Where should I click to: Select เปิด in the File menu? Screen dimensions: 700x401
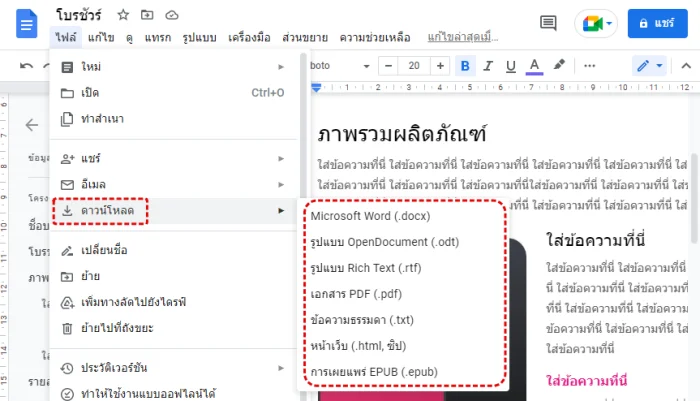pos(173,93)
